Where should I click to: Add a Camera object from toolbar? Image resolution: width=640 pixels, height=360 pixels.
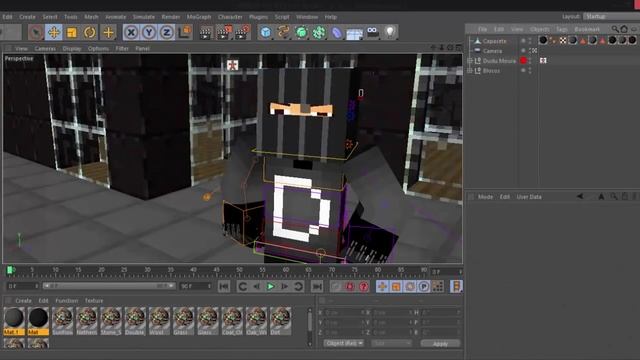pos(372,32)
